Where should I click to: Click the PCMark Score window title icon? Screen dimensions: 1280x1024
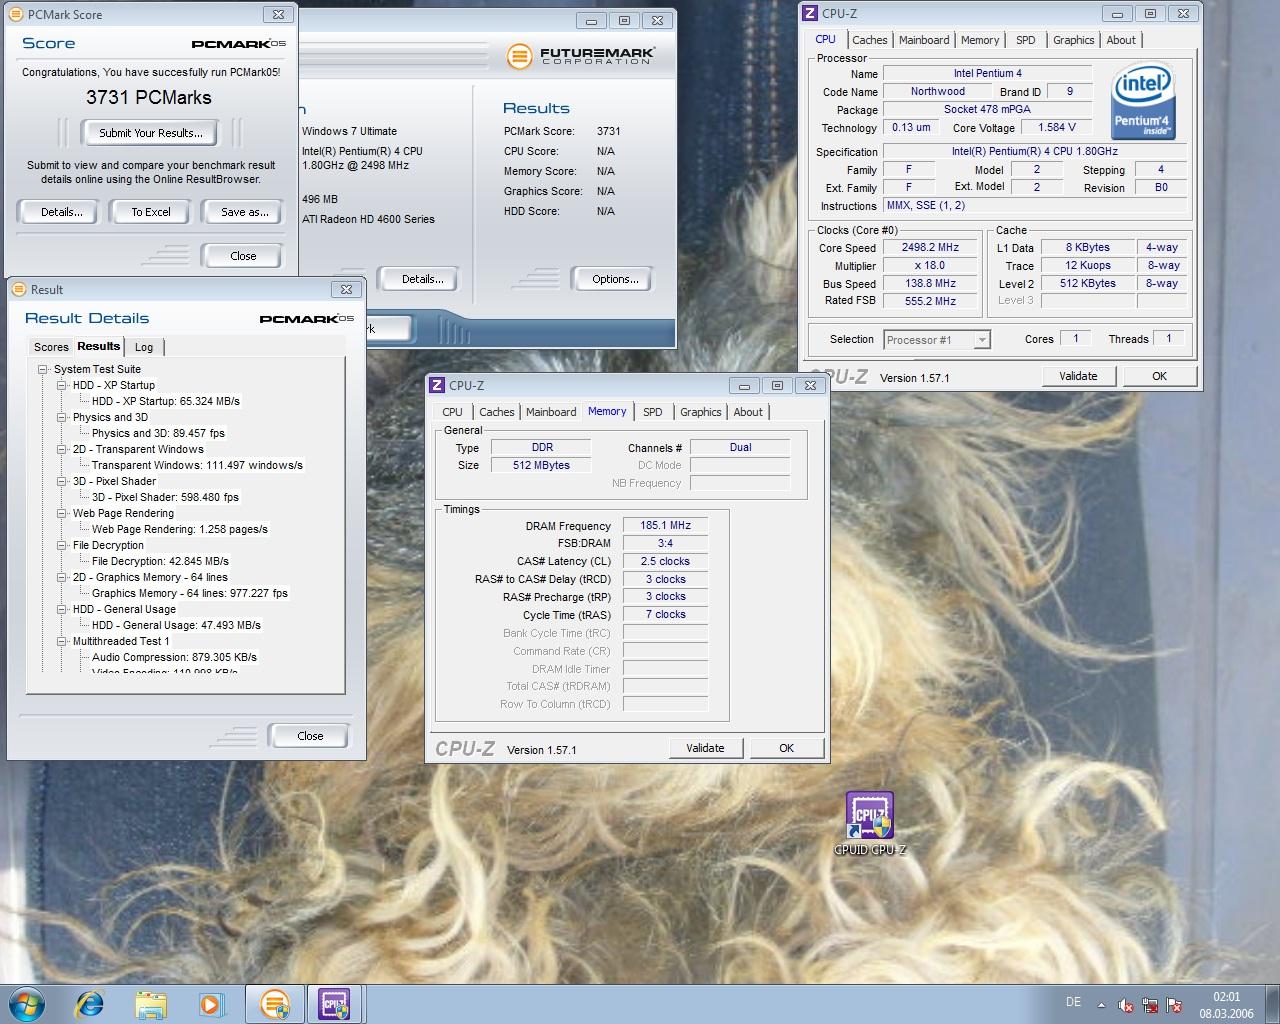[17, 15]
